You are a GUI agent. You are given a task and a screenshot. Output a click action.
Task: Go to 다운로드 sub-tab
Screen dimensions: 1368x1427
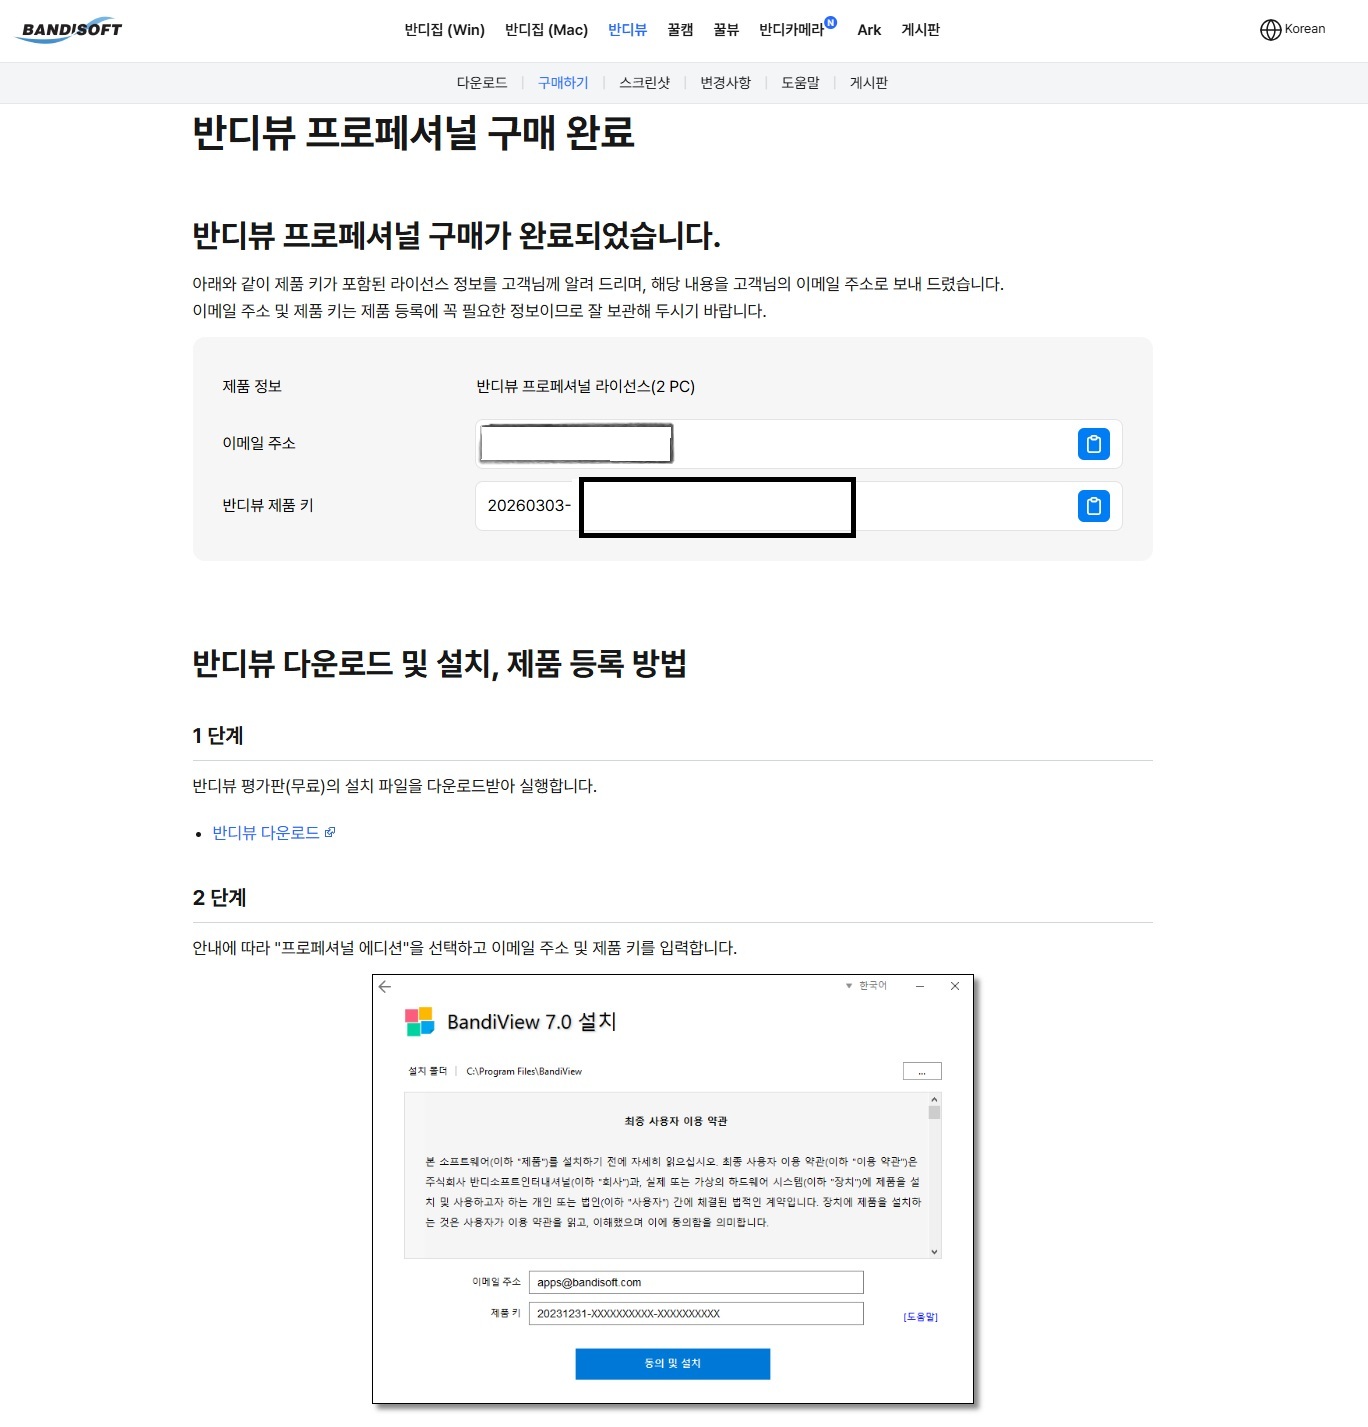pyautogui.click(x=482, y=83)
